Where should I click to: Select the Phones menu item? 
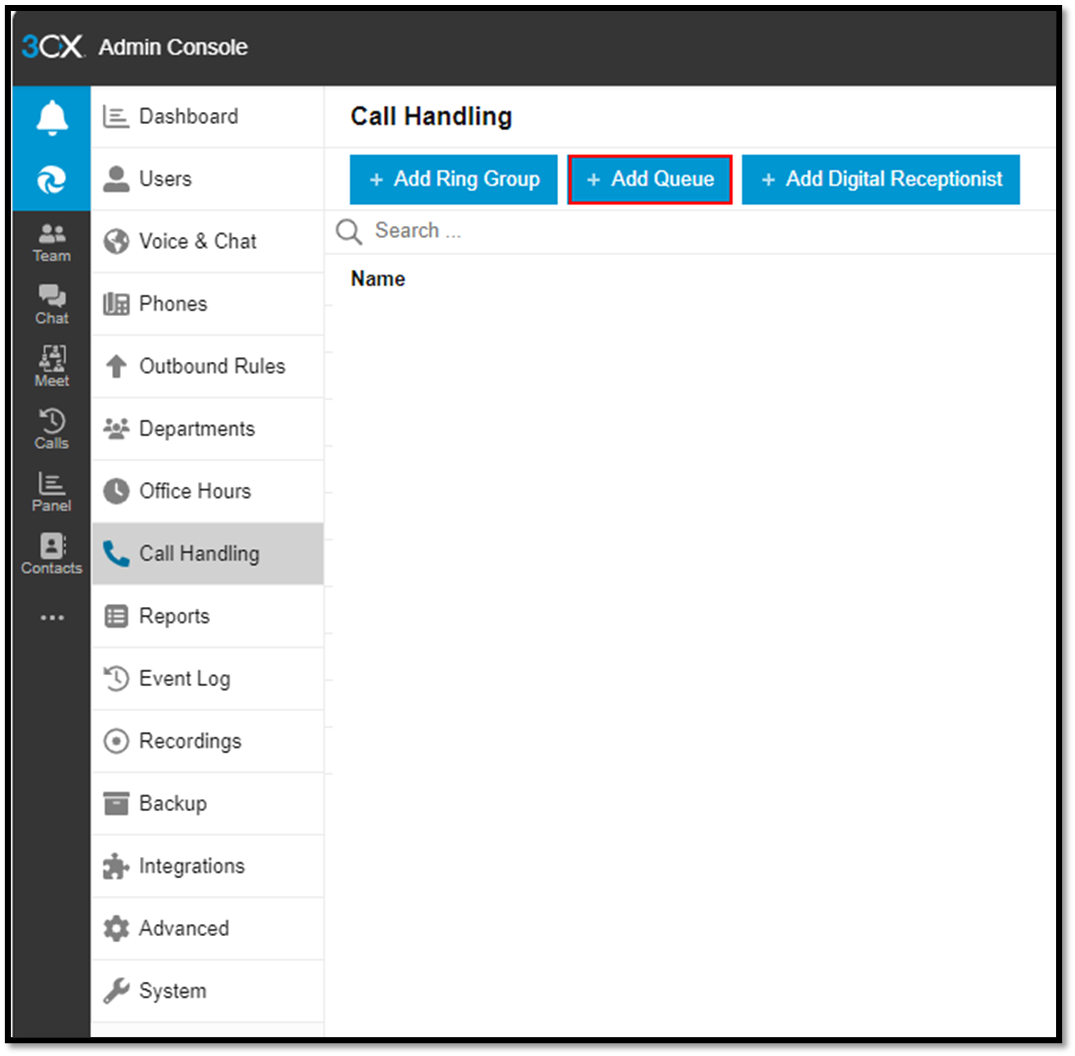pyautogui.click(x=175, y=303)
